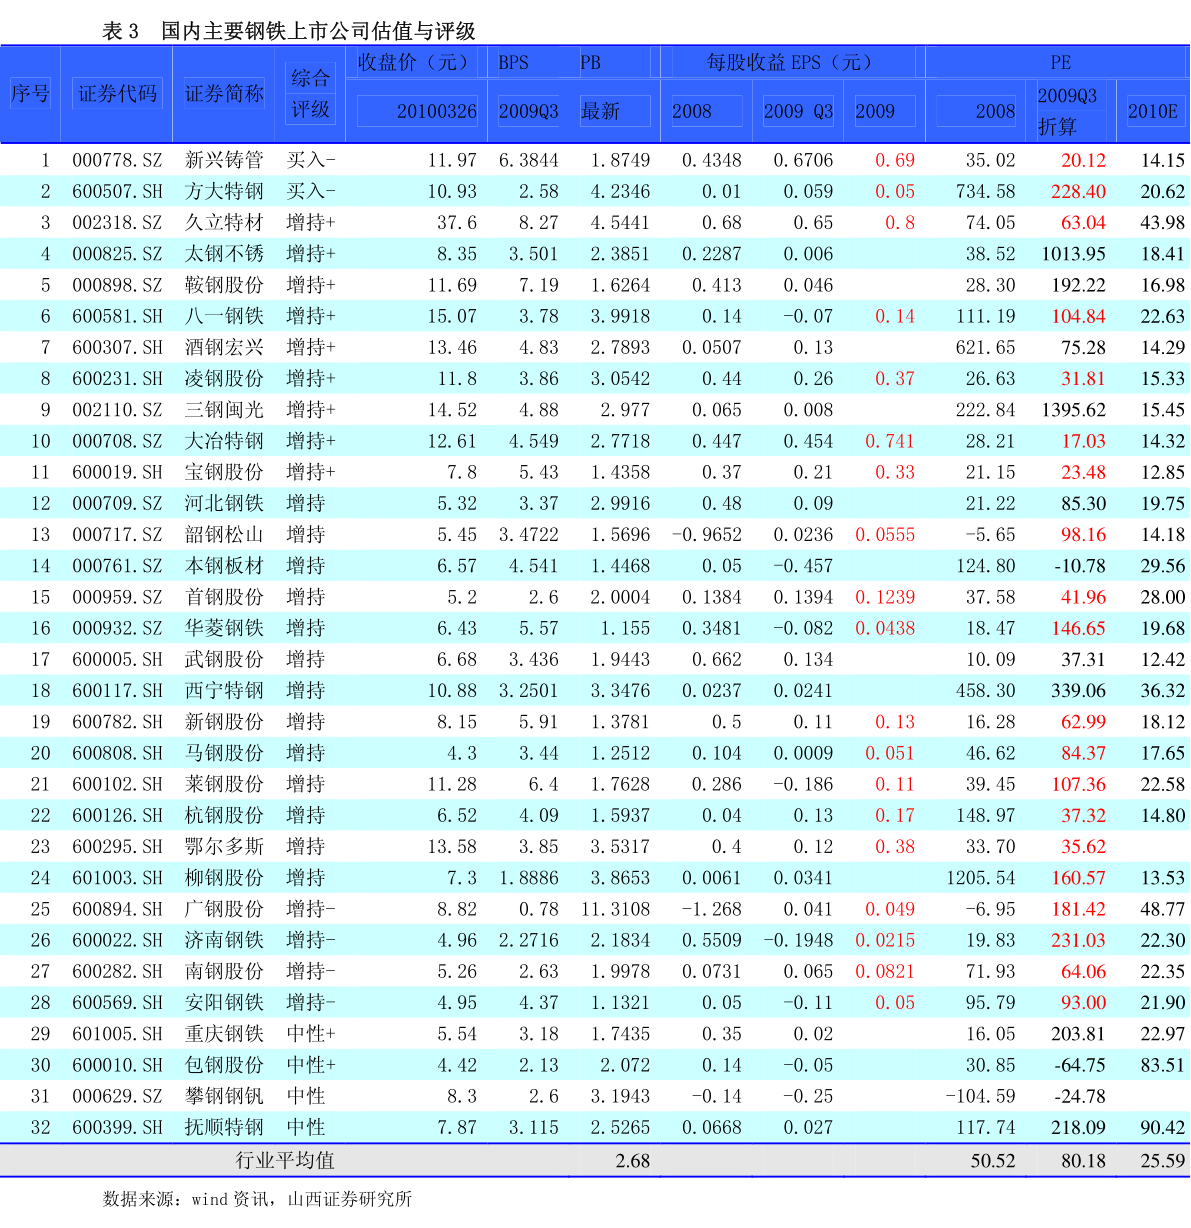Select the 证券代码 column header
1191x1228 pixels.
coord(117,94)
